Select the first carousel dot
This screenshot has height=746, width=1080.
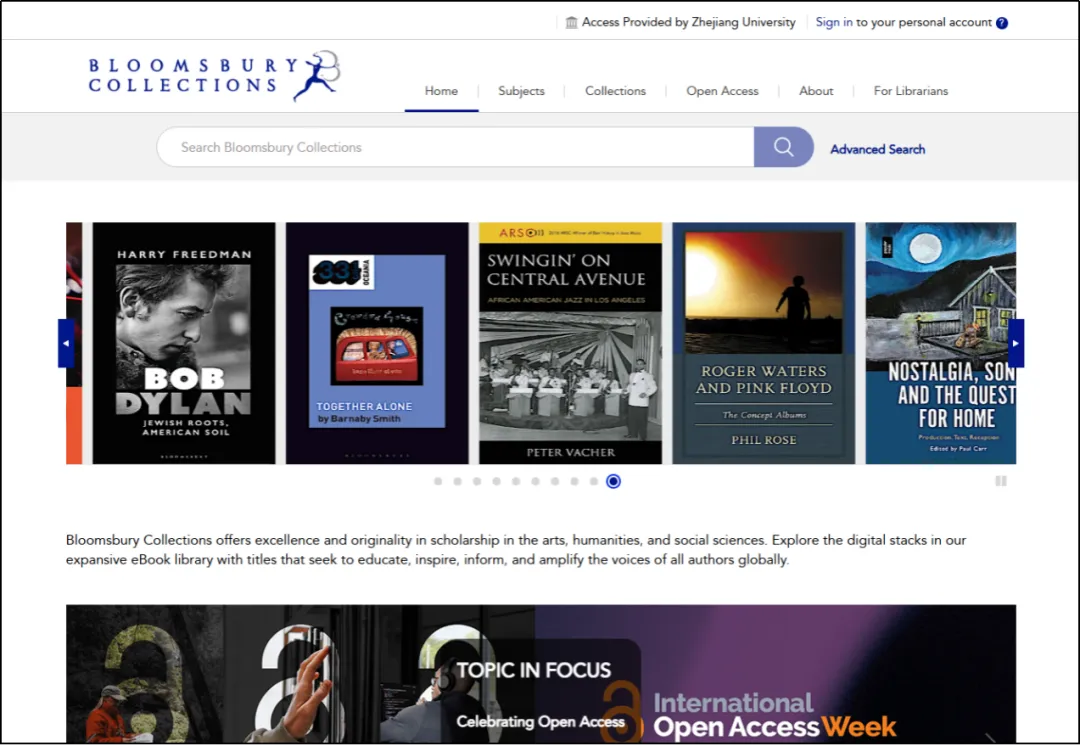[x=438, y=481]
